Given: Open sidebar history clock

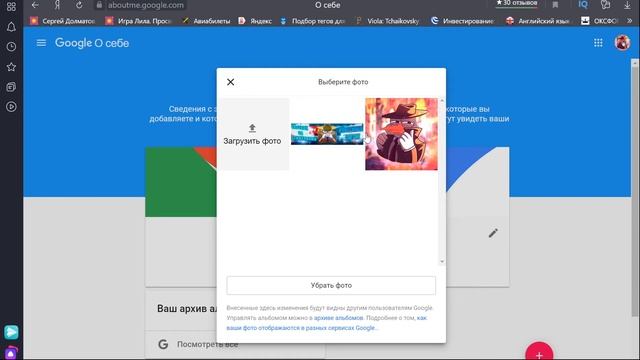Looking at the screenshot, I should (11, 47).
